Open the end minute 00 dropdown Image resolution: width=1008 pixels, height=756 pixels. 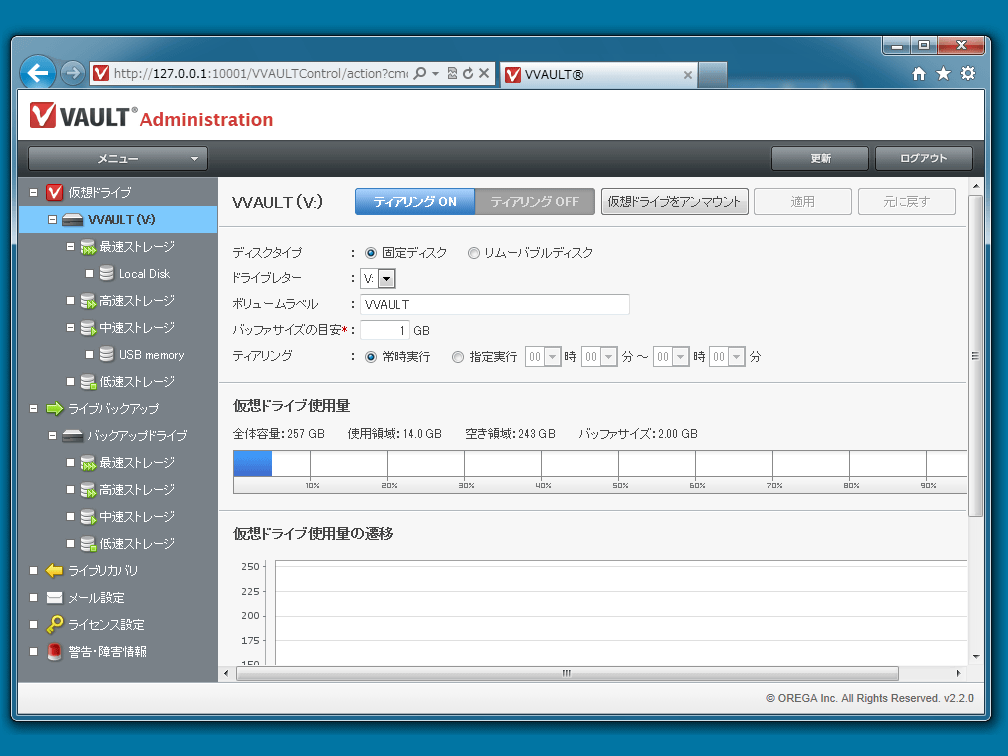tap(737, 356)
